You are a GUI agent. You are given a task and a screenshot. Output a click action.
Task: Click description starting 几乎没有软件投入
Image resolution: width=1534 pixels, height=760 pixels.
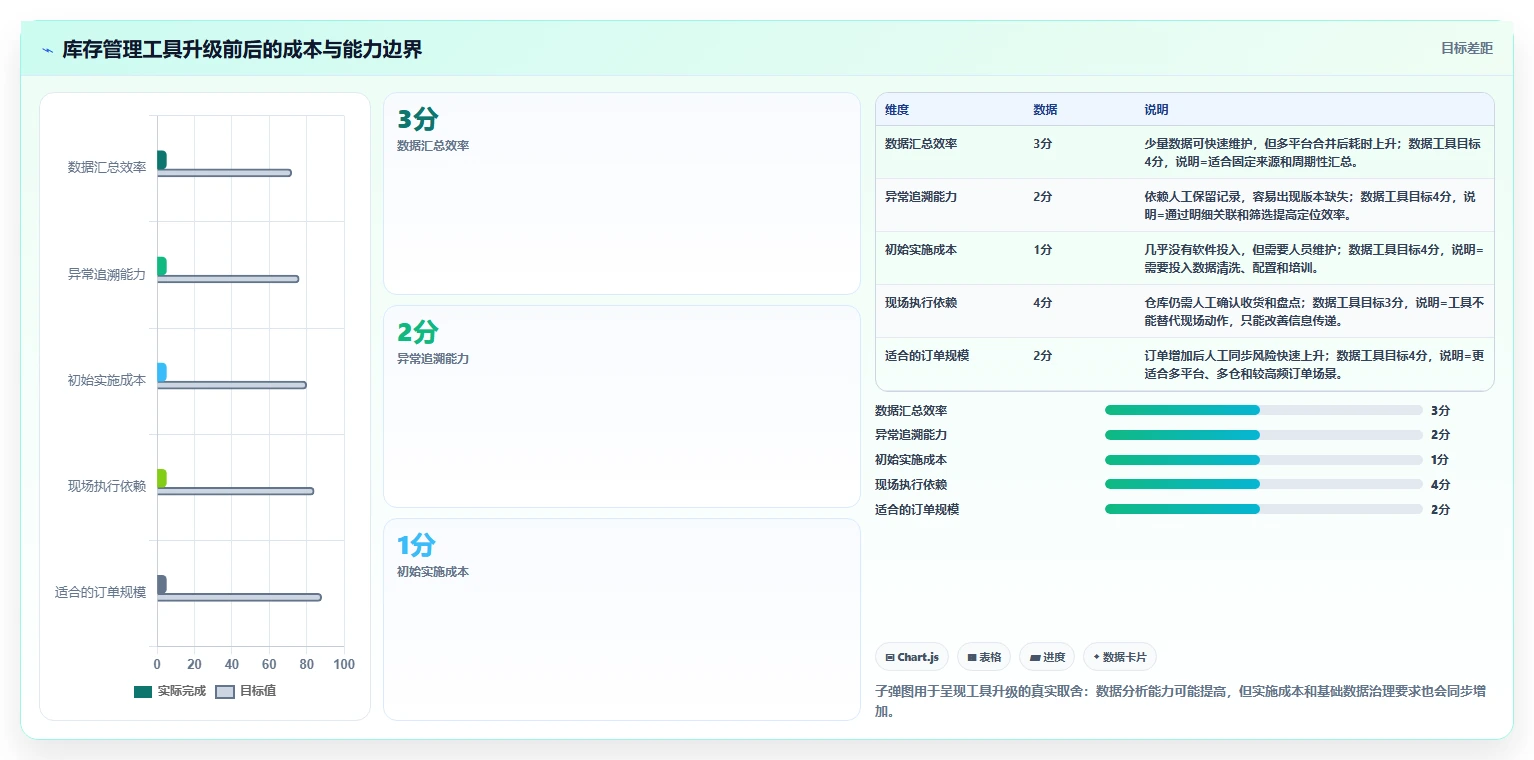tap(1313, 258)
